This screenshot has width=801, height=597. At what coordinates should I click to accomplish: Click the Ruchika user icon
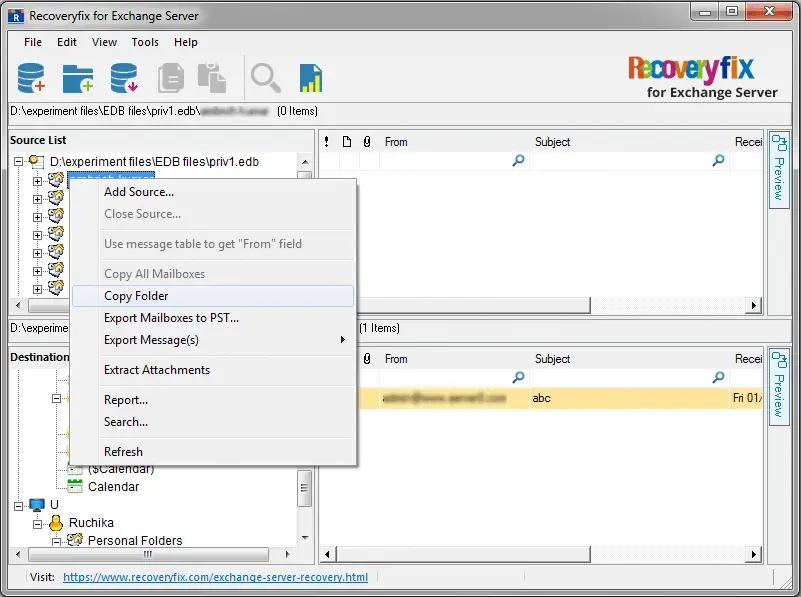[x=56, y=522]
